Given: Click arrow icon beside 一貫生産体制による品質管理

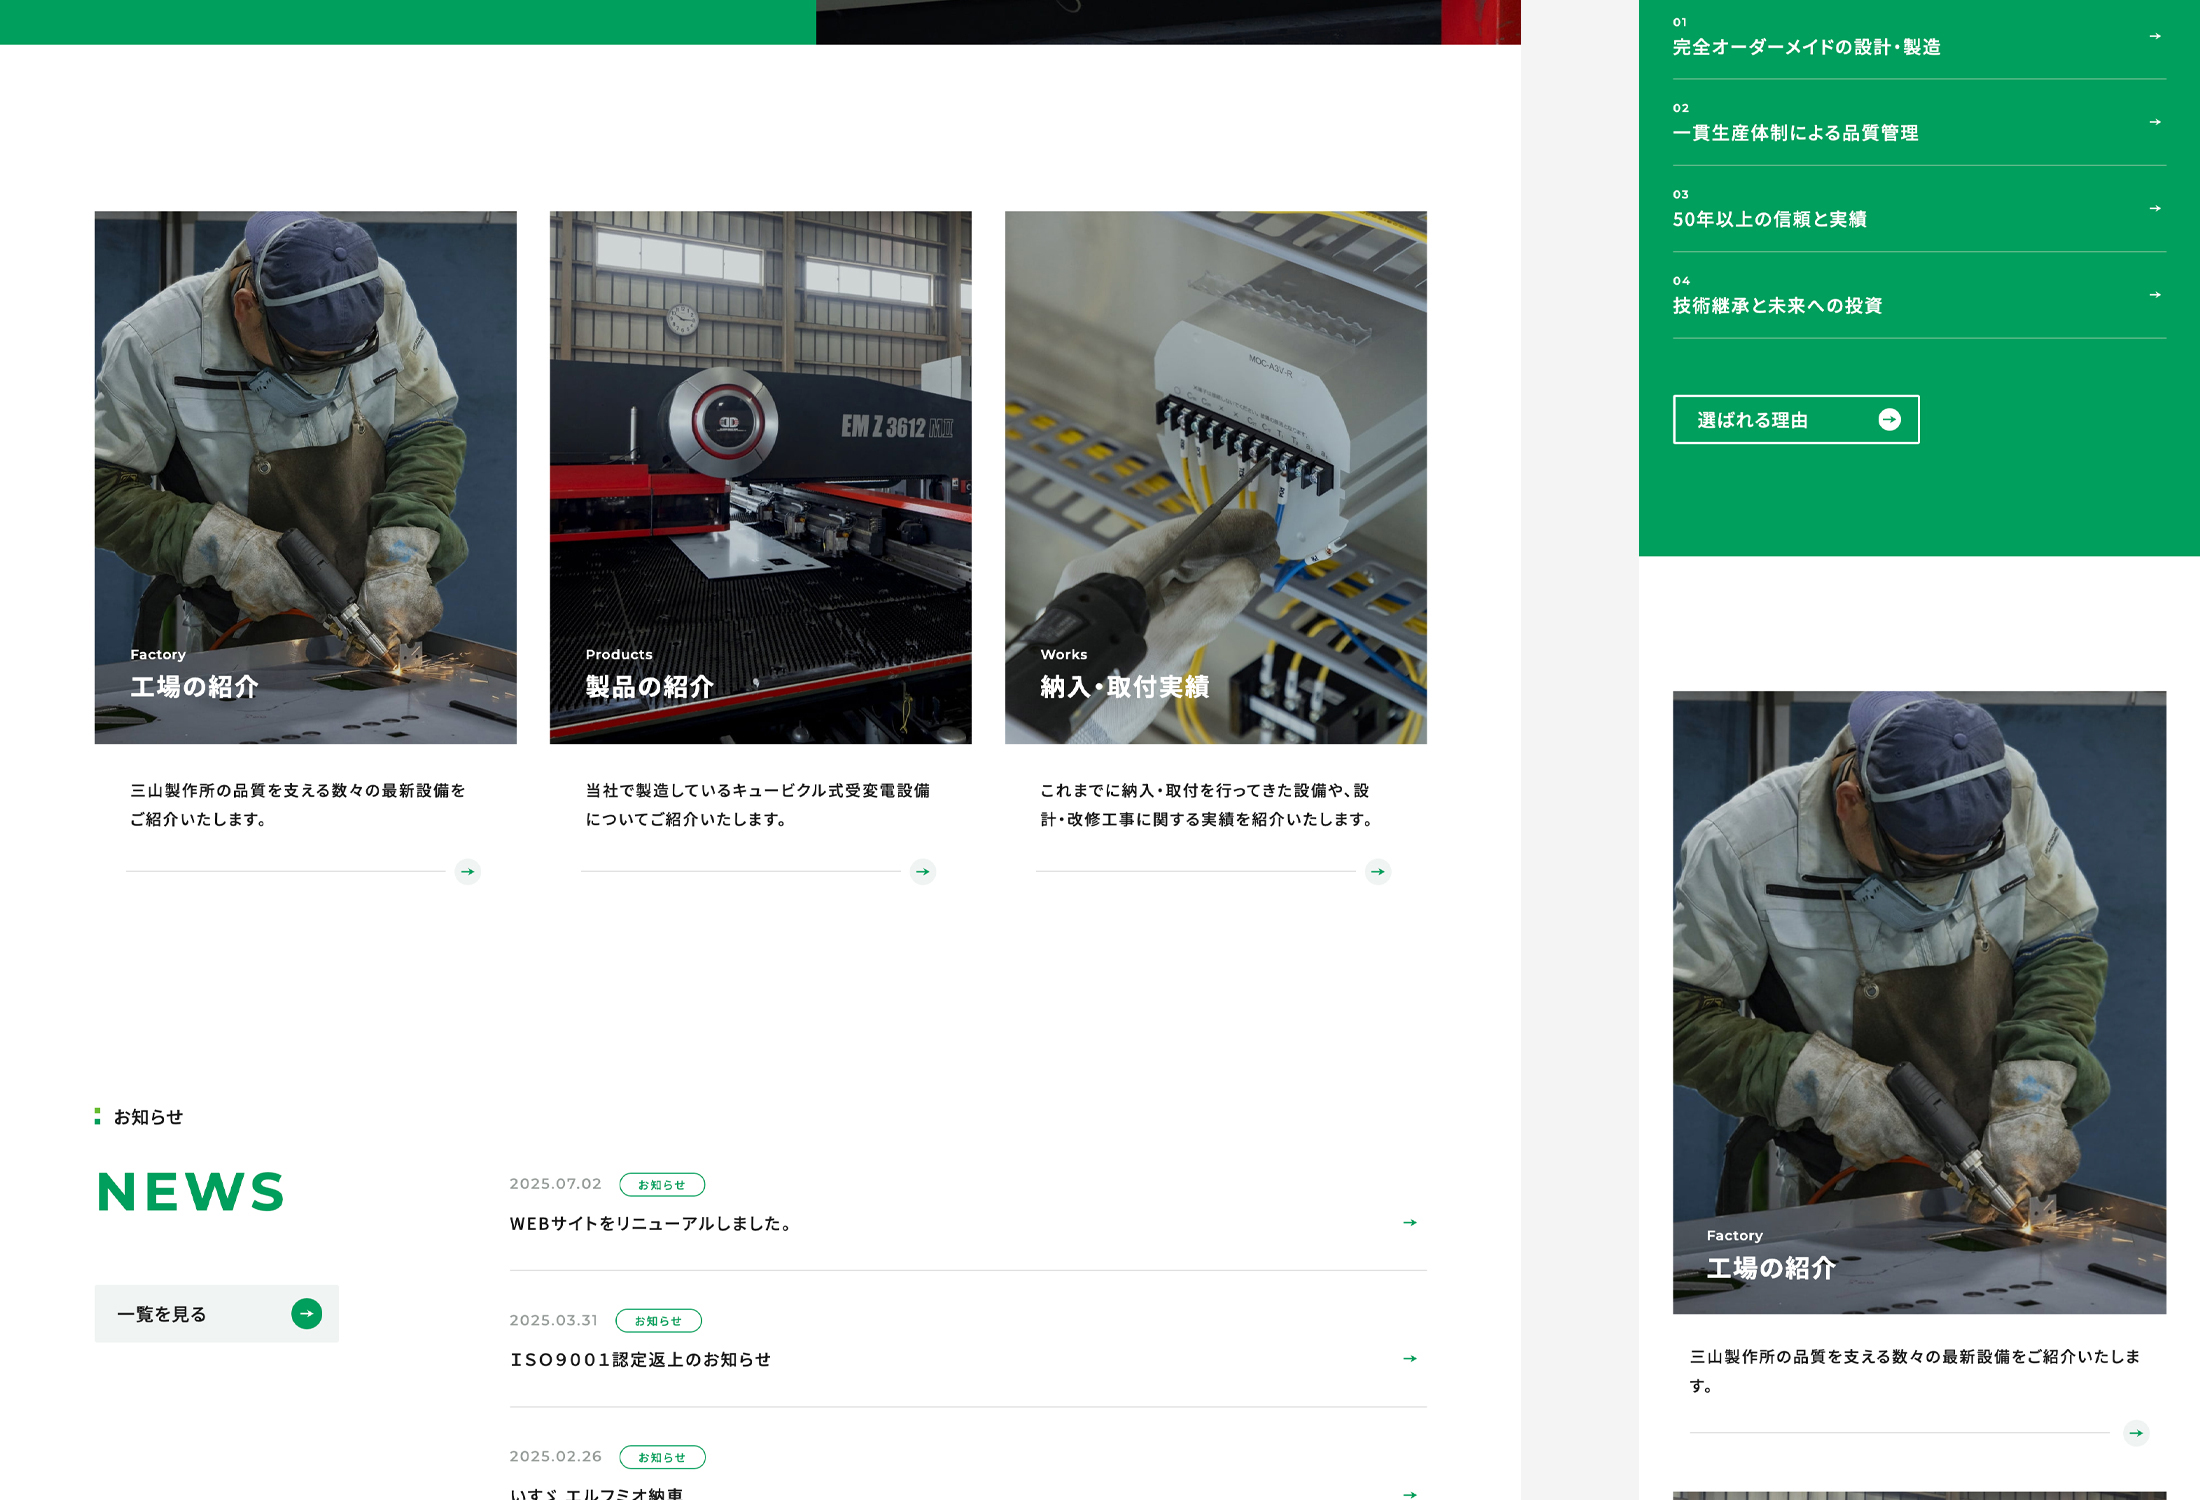Looking at the screenshot, I should click(x=2155, y=122).
